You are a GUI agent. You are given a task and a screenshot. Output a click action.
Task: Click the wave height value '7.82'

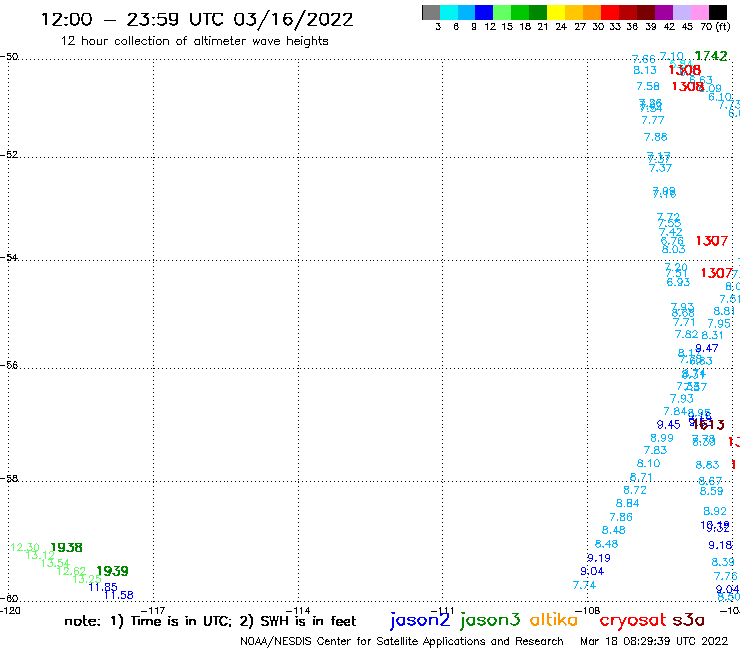click(x=686, y=334)
